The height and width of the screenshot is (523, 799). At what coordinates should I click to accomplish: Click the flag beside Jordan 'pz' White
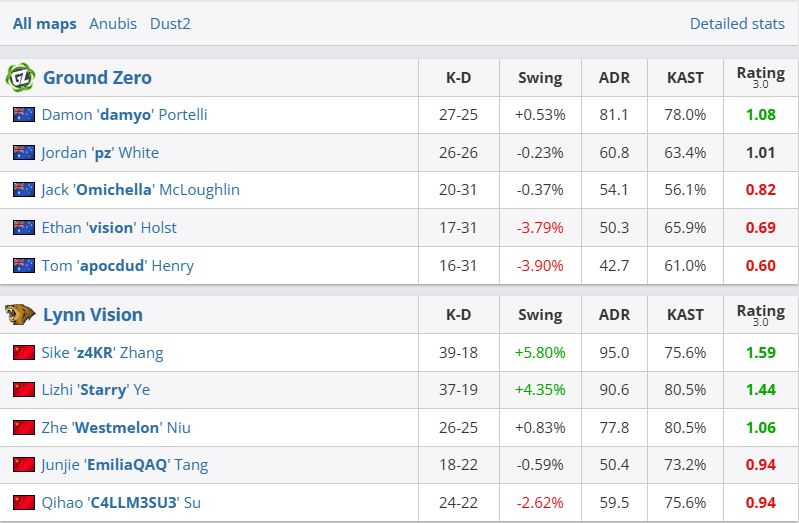[x=23, y=153]
